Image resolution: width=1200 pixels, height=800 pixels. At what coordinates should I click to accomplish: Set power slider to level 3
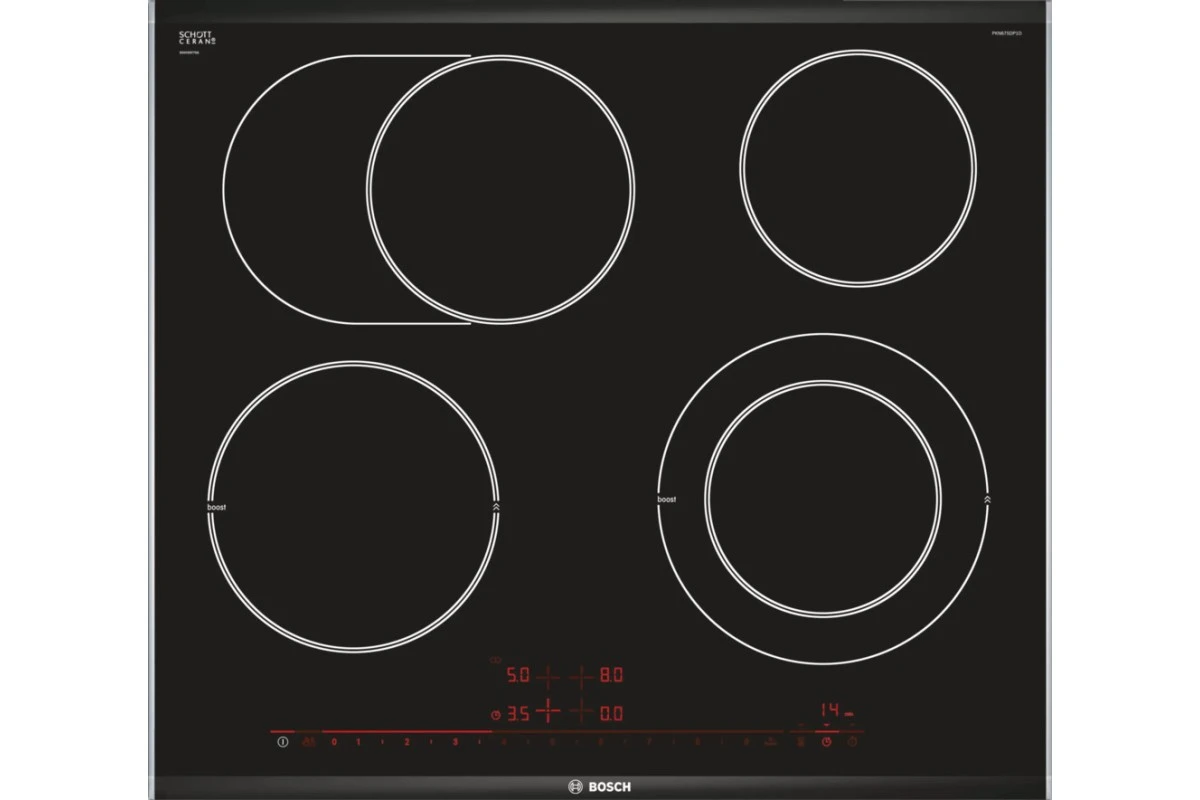point(455,742)
